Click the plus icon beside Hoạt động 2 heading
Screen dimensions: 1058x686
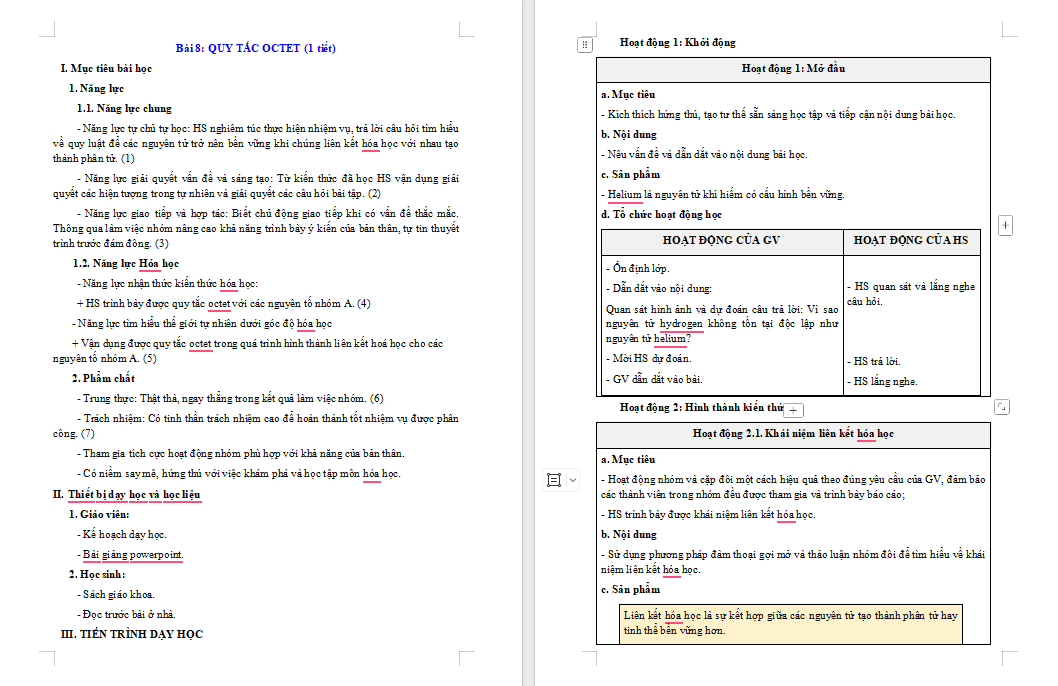(791, 409)
